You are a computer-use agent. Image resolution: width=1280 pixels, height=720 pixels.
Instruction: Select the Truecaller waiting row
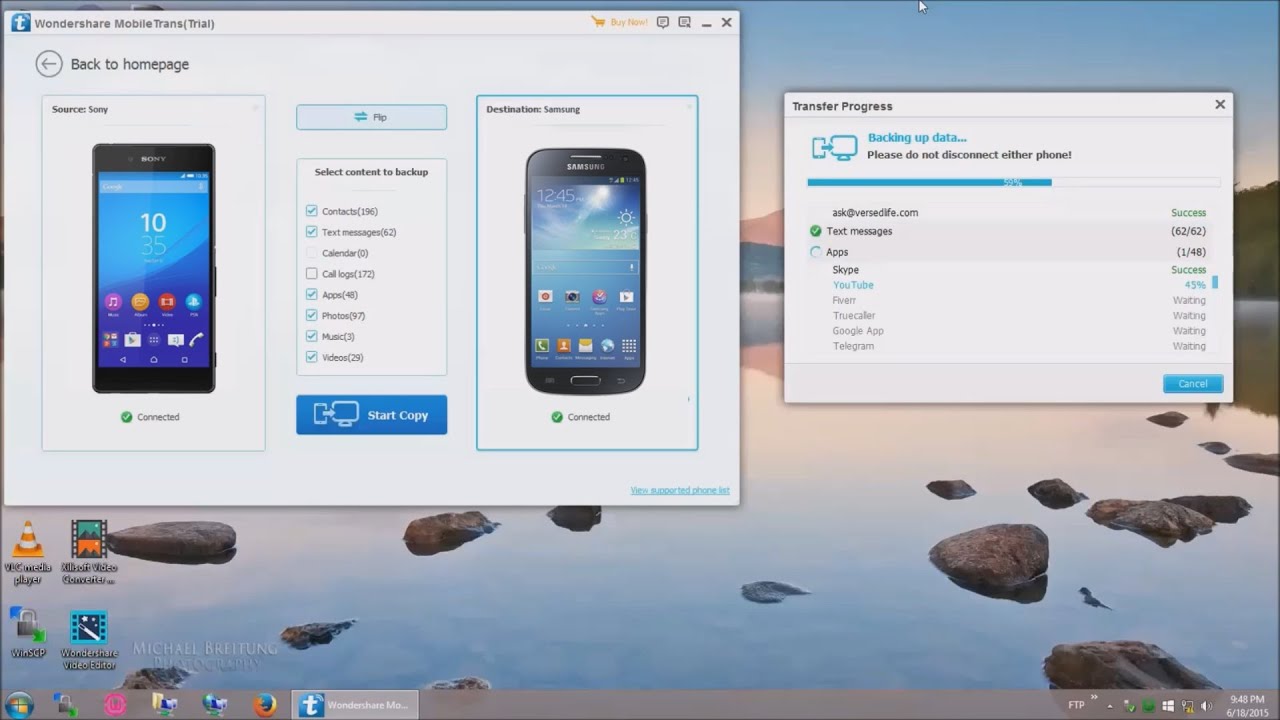click(1009, 316)
